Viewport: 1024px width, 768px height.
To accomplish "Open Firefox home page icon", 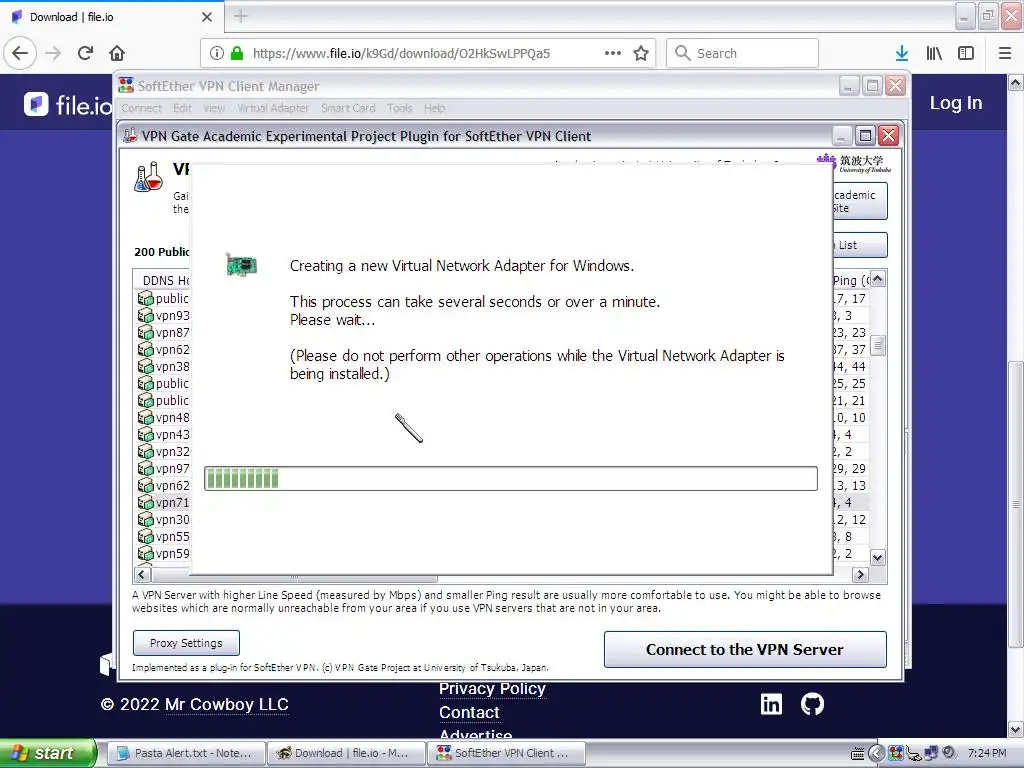I will click(x=117, y=53).
